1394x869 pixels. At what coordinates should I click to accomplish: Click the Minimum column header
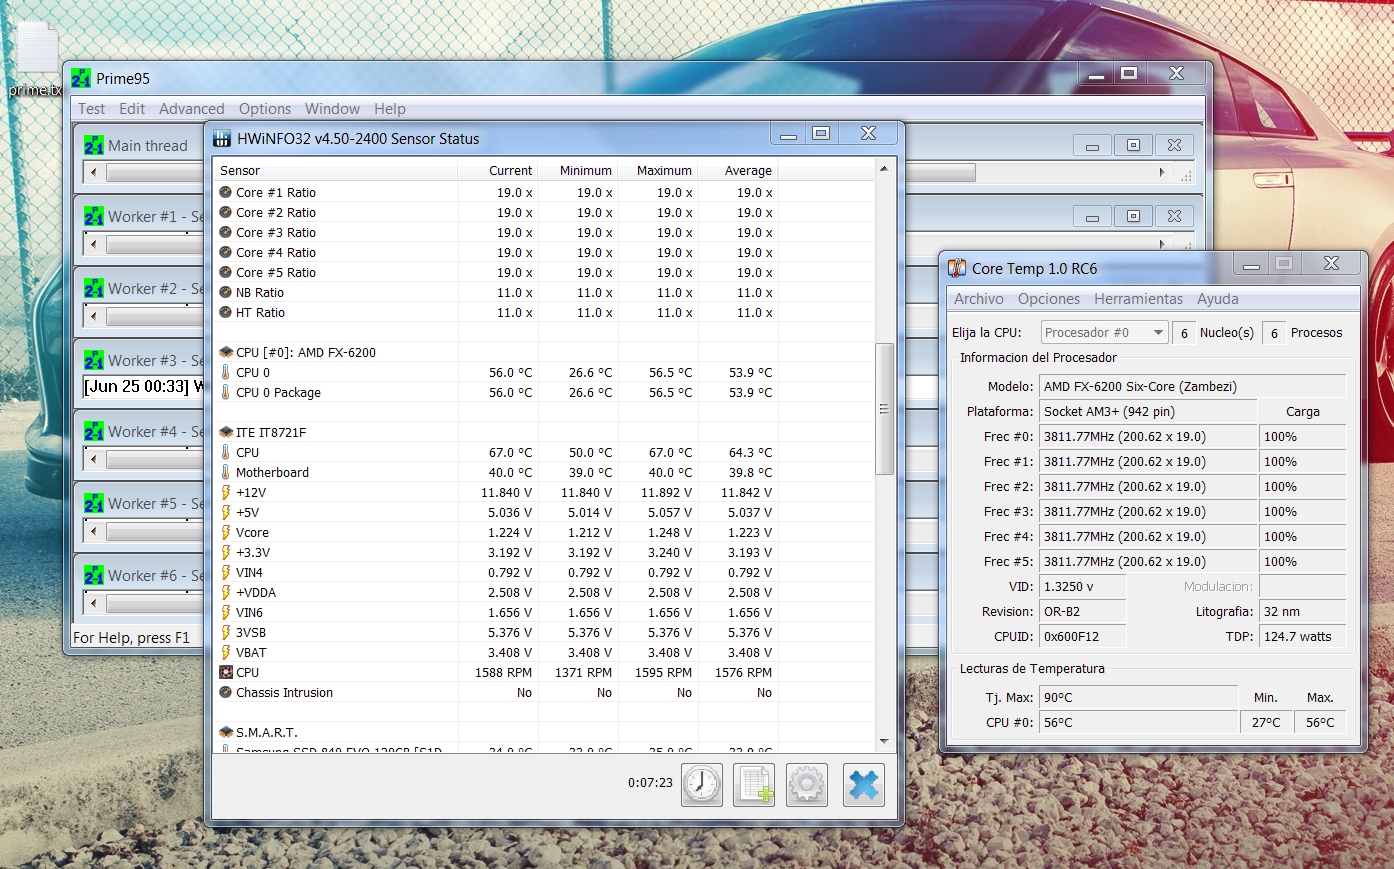[577, 170]
